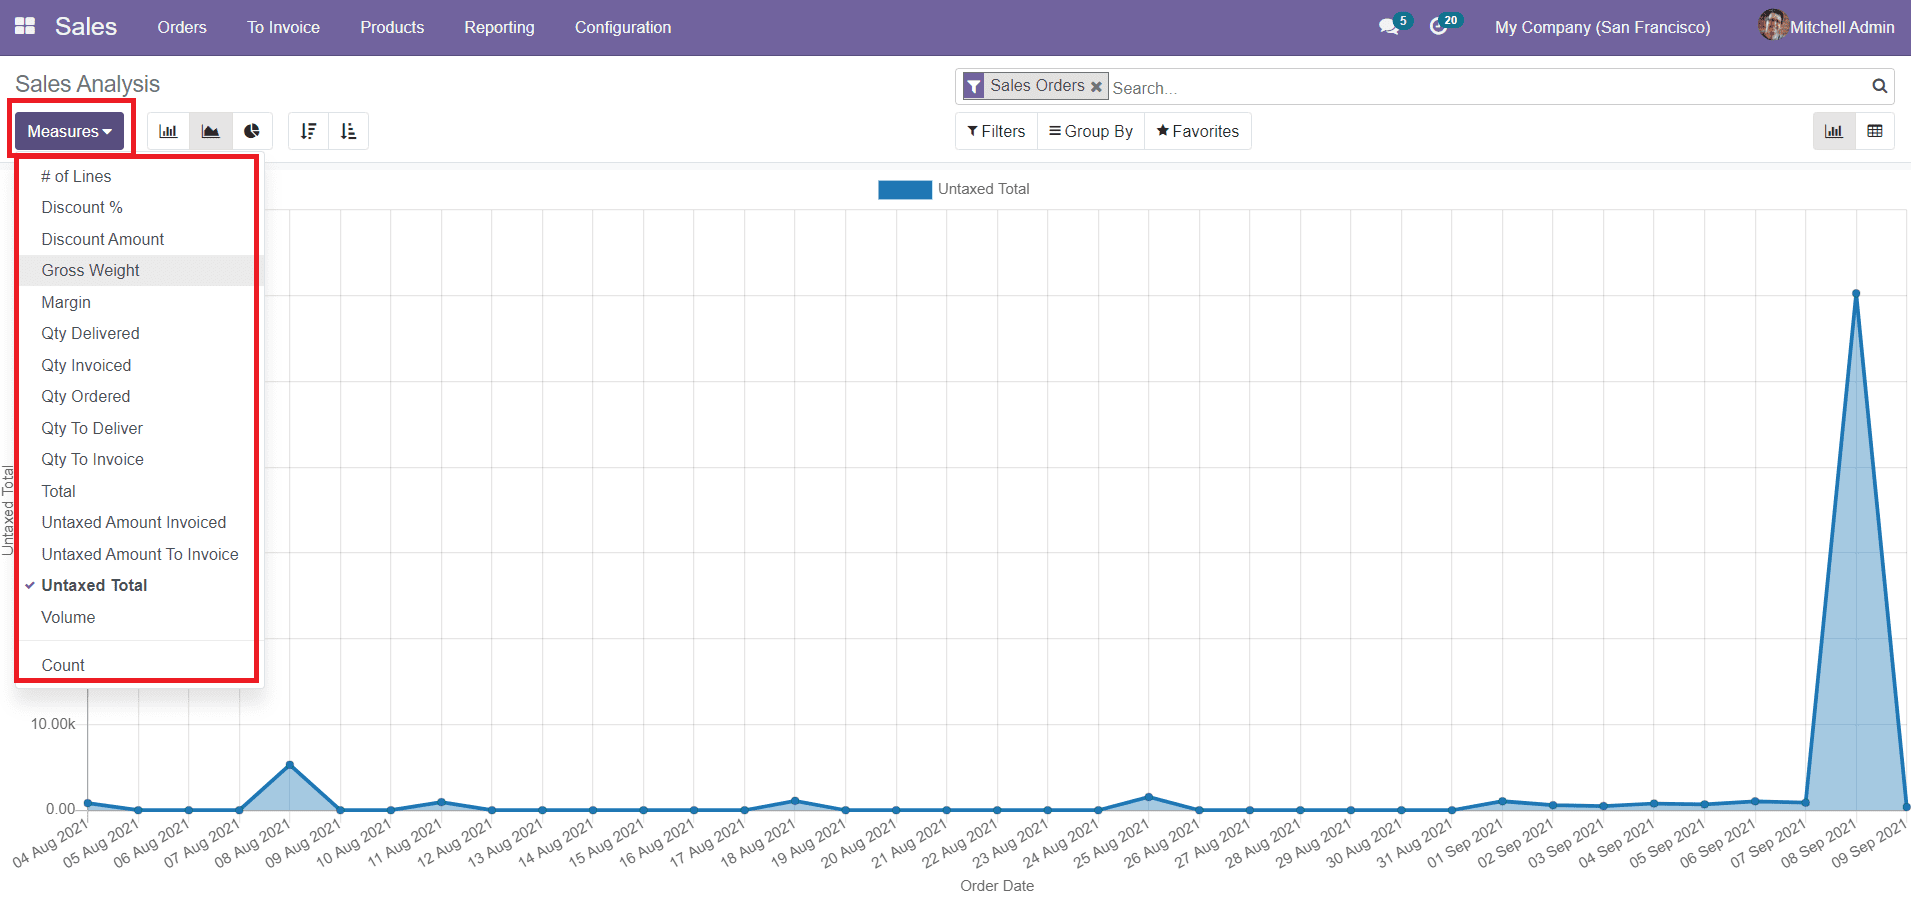Select Count measure

tap(140, 665)
